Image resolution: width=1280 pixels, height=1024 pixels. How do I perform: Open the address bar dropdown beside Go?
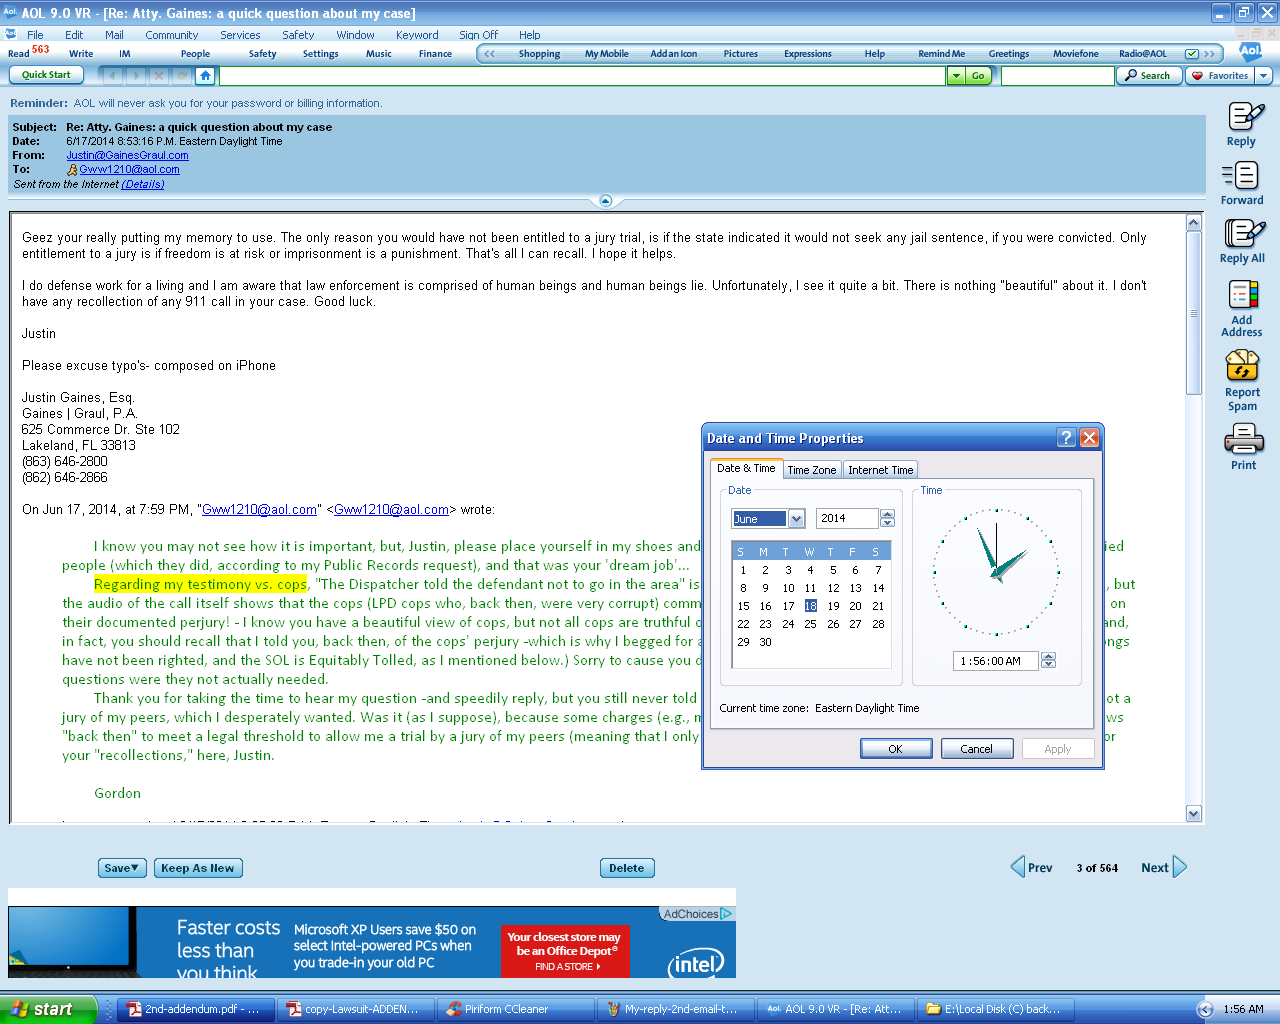tap(956, 76)
